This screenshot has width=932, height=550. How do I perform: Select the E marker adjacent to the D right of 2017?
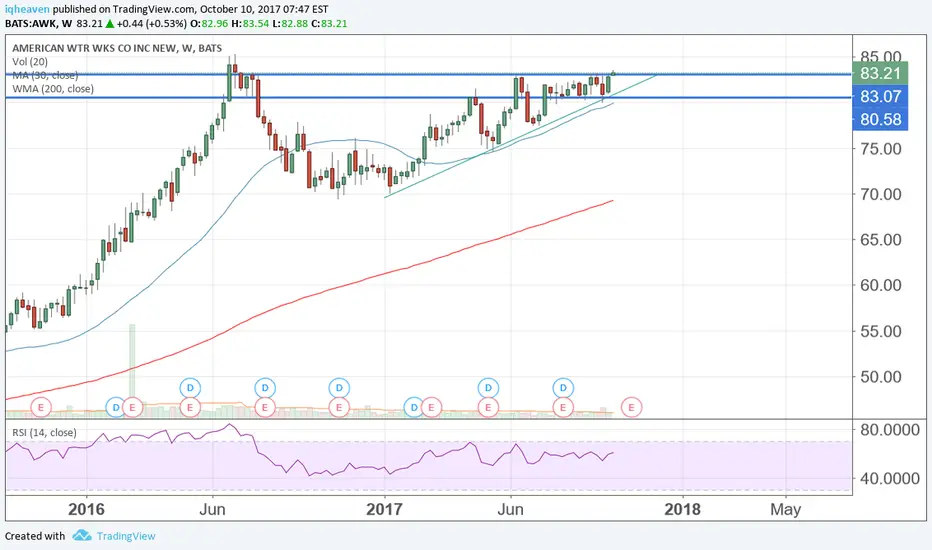coord(431,407)
